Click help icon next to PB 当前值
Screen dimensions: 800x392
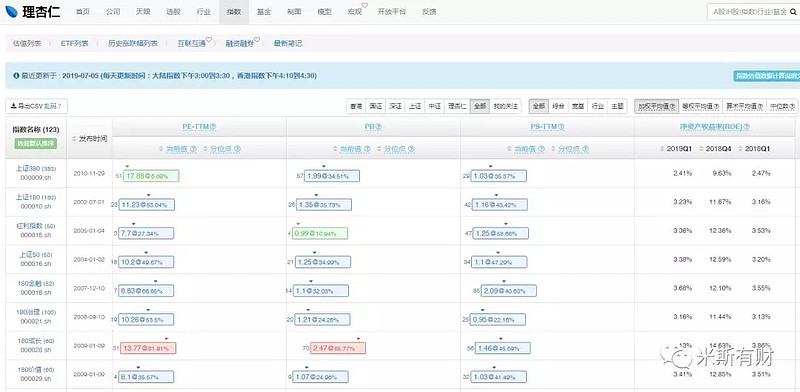pyautogui.click(x=367, y=149)
